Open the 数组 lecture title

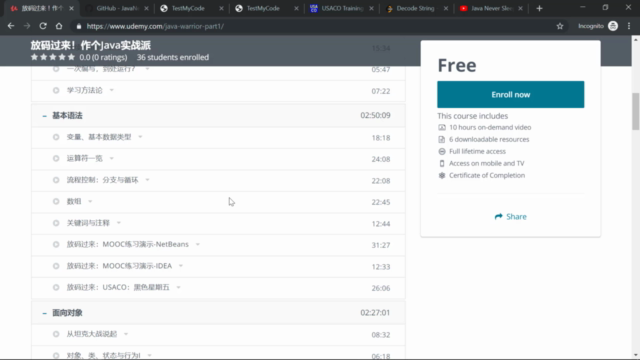coord(74,201)
